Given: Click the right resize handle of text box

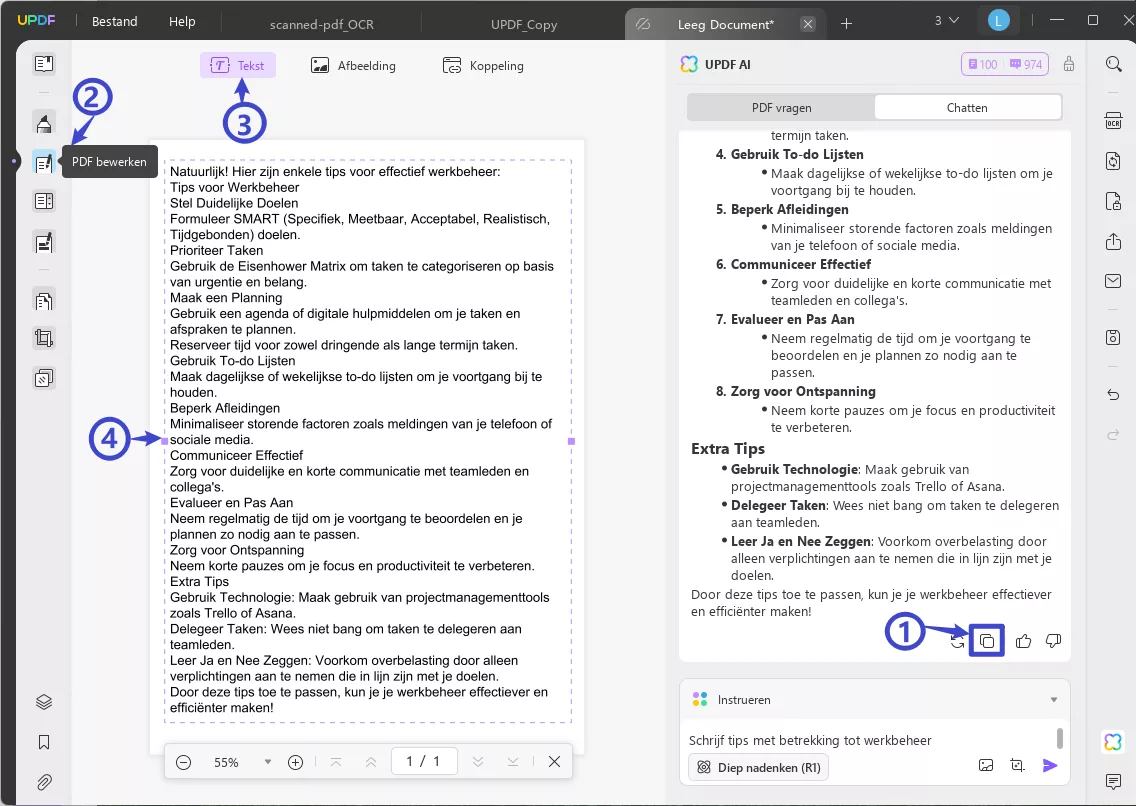Looking at the screenshot, I should point(572,441).
